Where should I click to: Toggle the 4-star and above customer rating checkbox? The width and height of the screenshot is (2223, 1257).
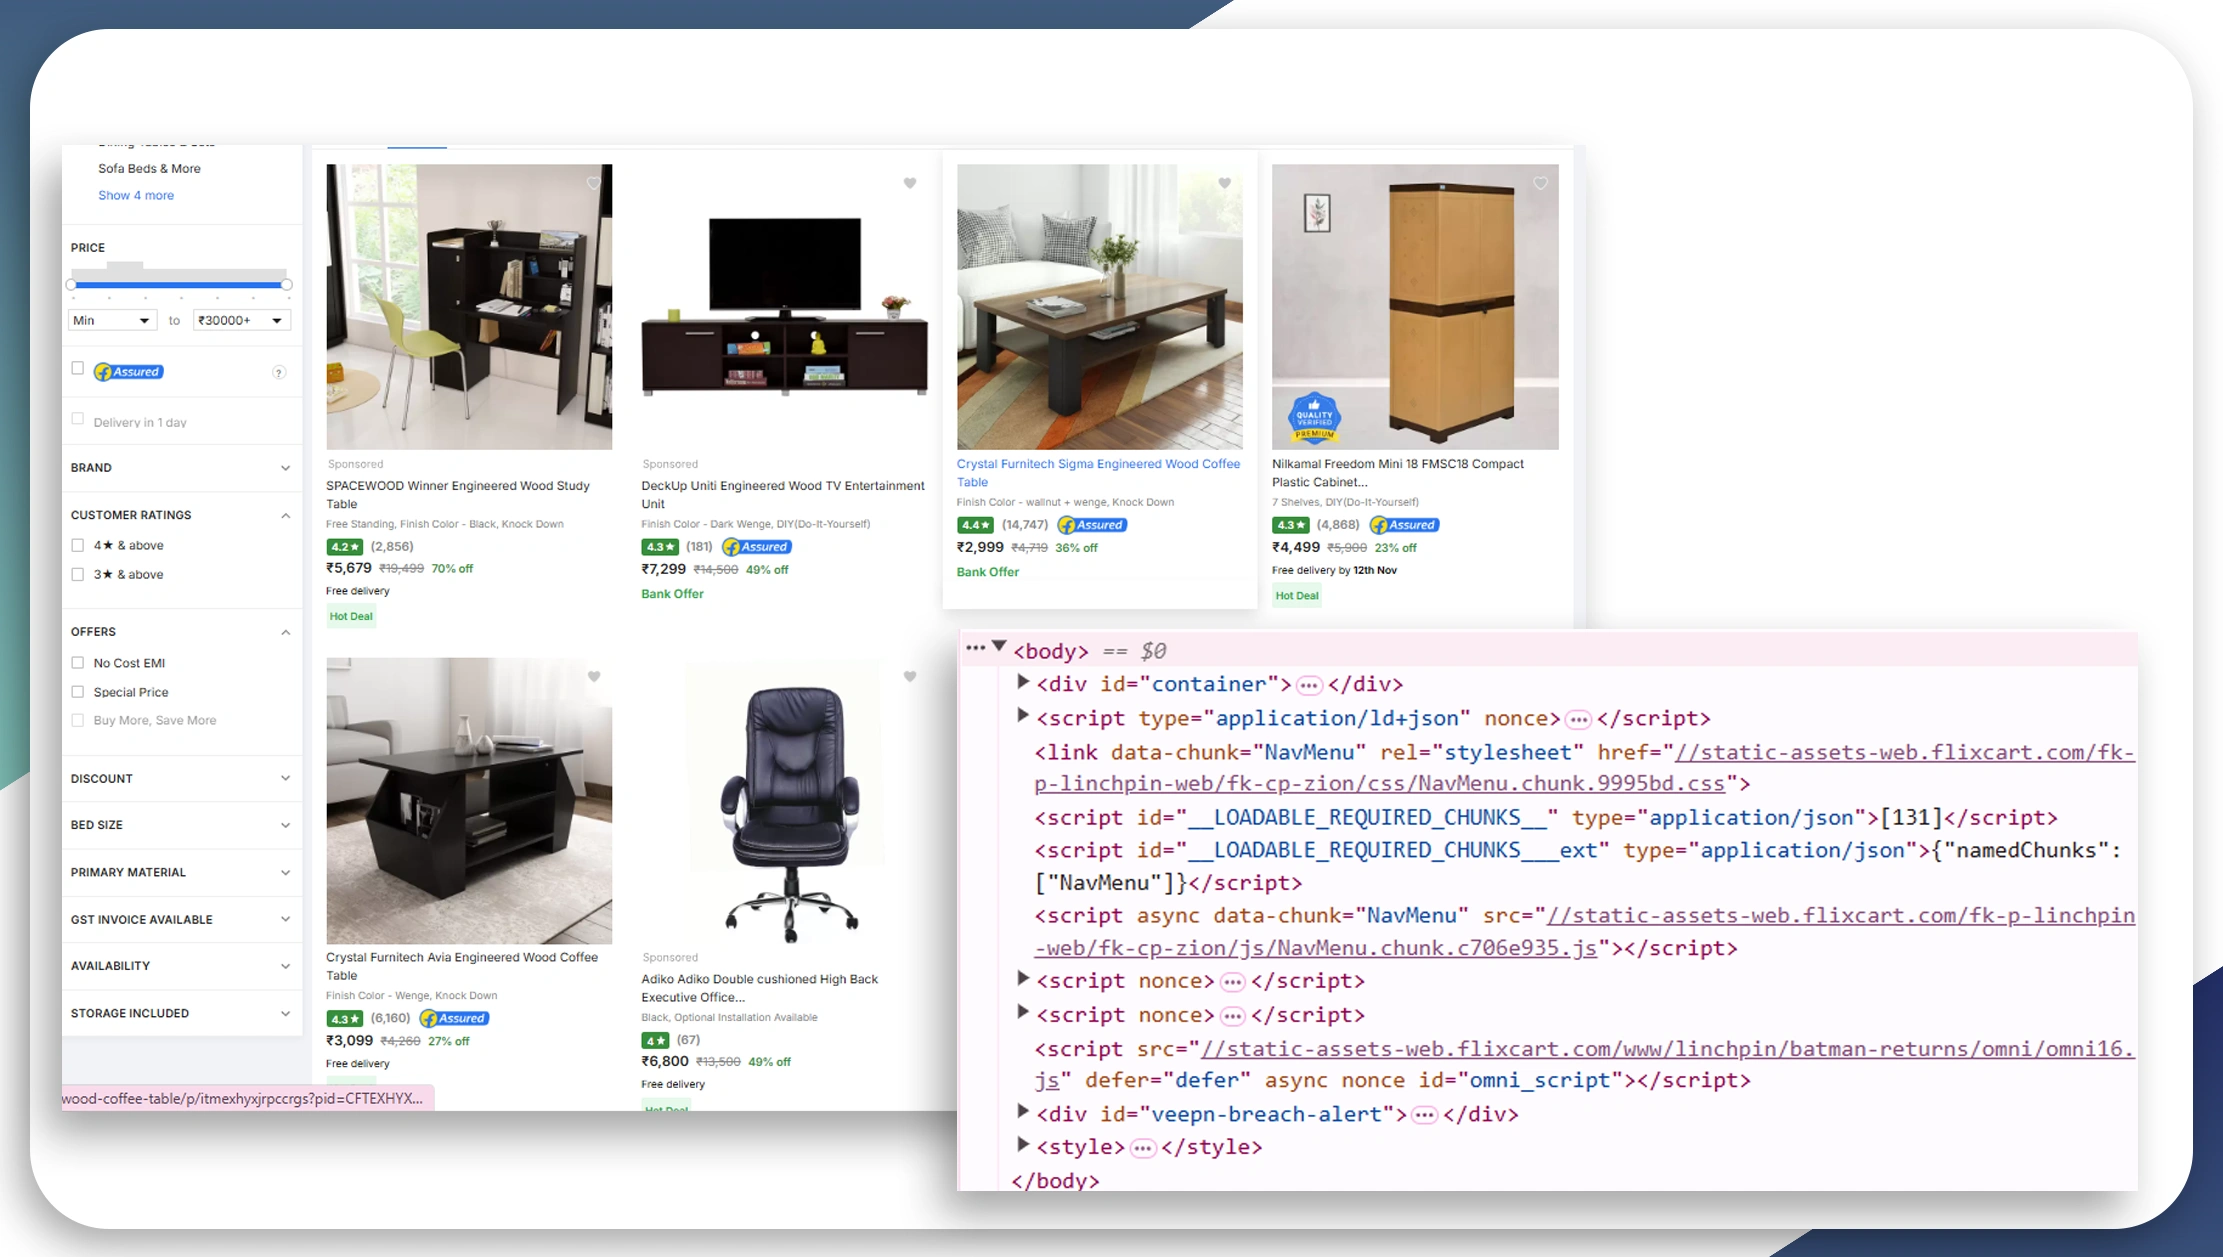78,545
